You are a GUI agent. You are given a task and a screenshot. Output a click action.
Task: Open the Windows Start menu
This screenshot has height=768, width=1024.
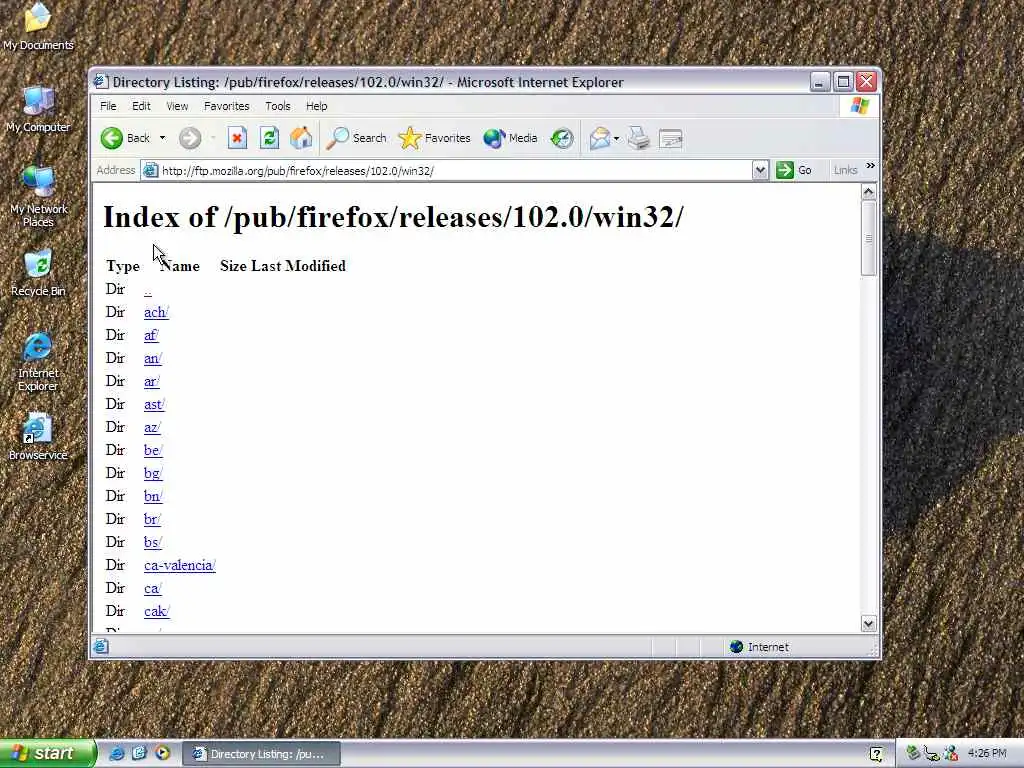coord(48,753)
